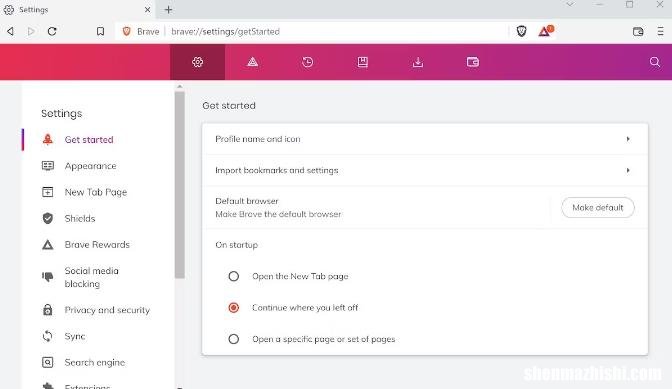672x389 pixels.
Task: Open the Get started settings section
Action: click(x=89, y=140)
